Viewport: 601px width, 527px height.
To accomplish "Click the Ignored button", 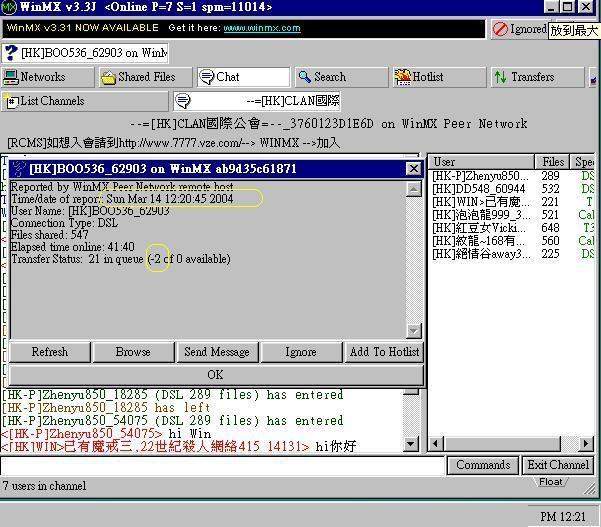I will tap(519, 29).
